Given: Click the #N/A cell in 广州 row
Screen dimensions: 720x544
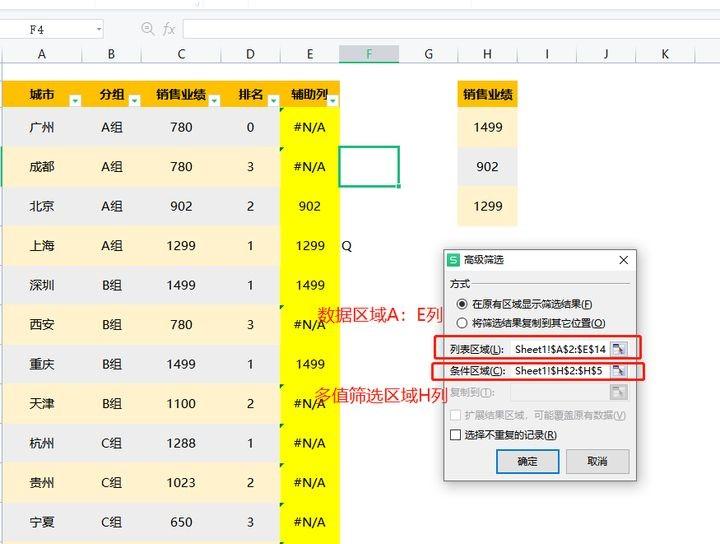Looking at the screenshot, I should [x=310, y=127].
